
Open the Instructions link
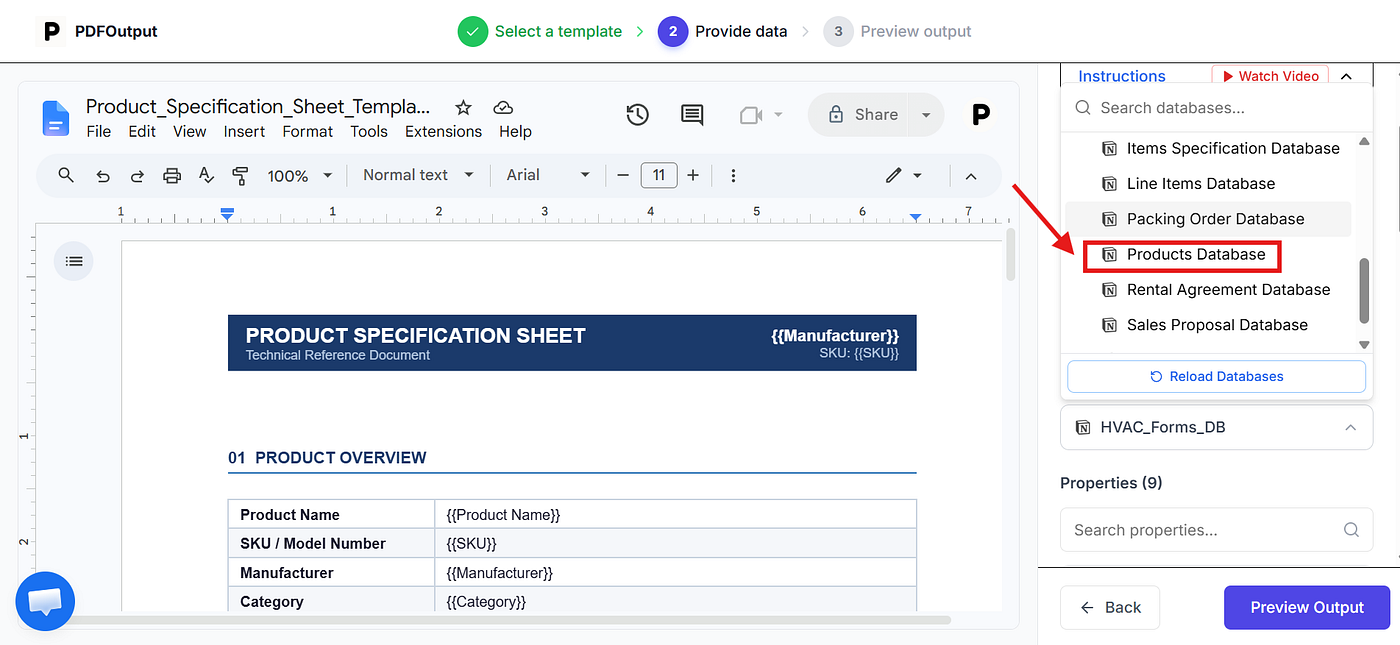tap(1122, 76)
